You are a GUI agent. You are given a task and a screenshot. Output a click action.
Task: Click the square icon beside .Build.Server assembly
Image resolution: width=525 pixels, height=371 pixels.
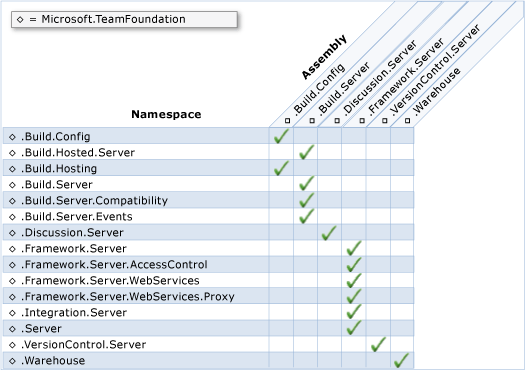point(312,121)
